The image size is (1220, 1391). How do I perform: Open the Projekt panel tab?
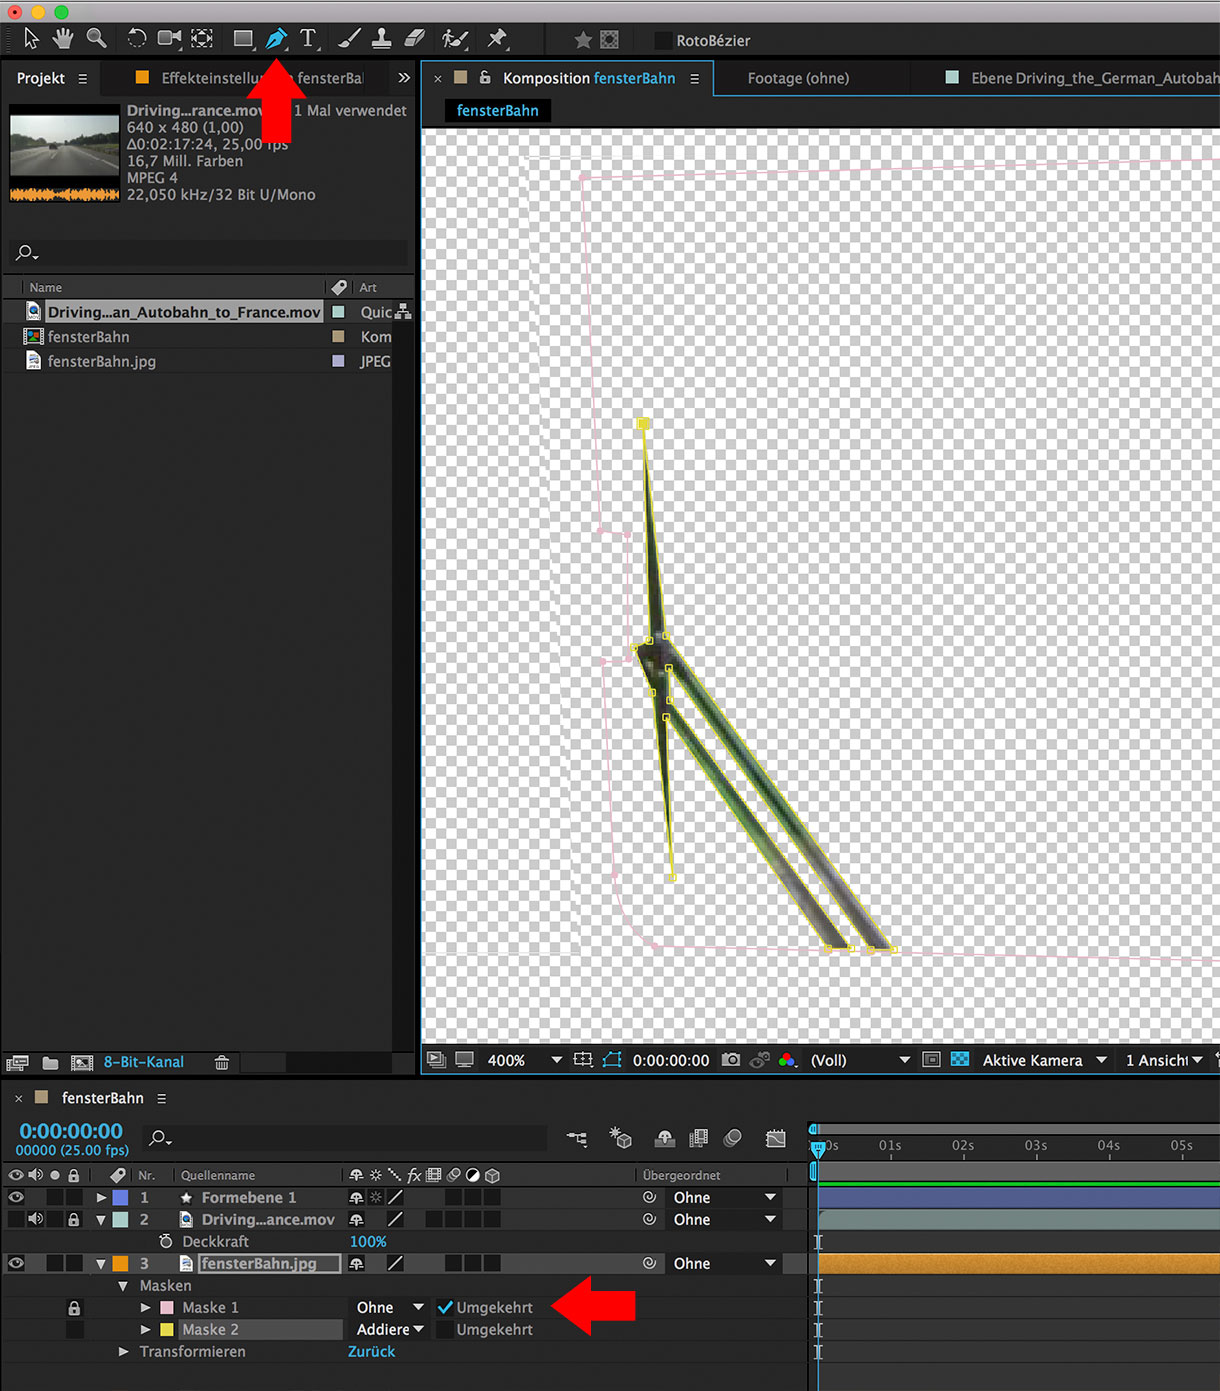pos(41,78)
